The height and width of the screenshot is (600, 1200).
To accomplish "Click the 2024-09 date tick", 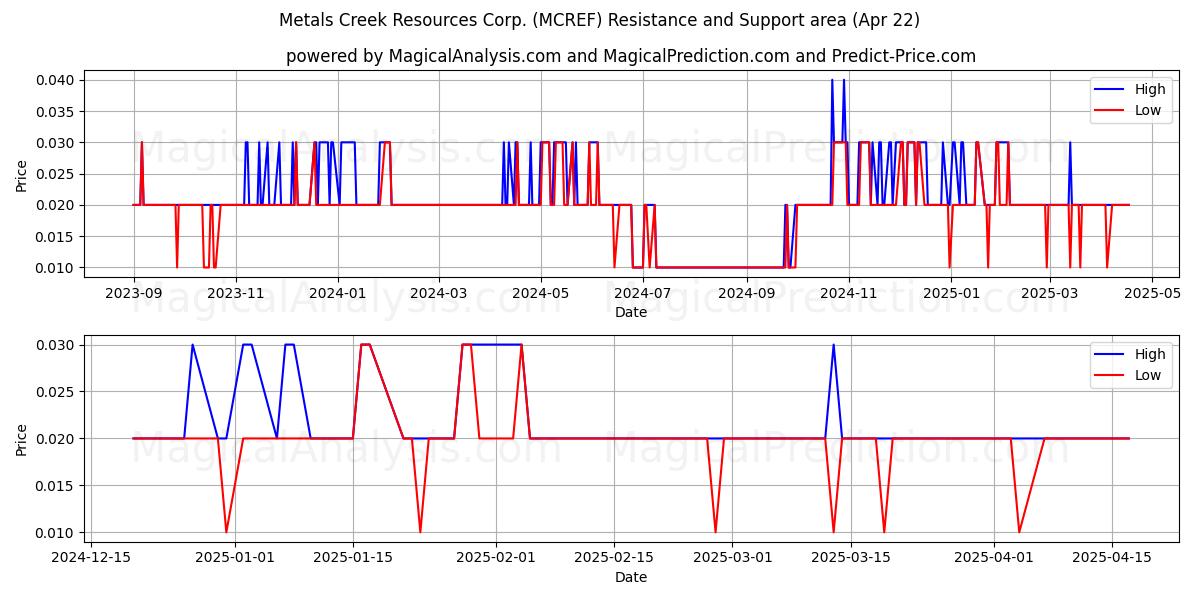I will (745, 292).
